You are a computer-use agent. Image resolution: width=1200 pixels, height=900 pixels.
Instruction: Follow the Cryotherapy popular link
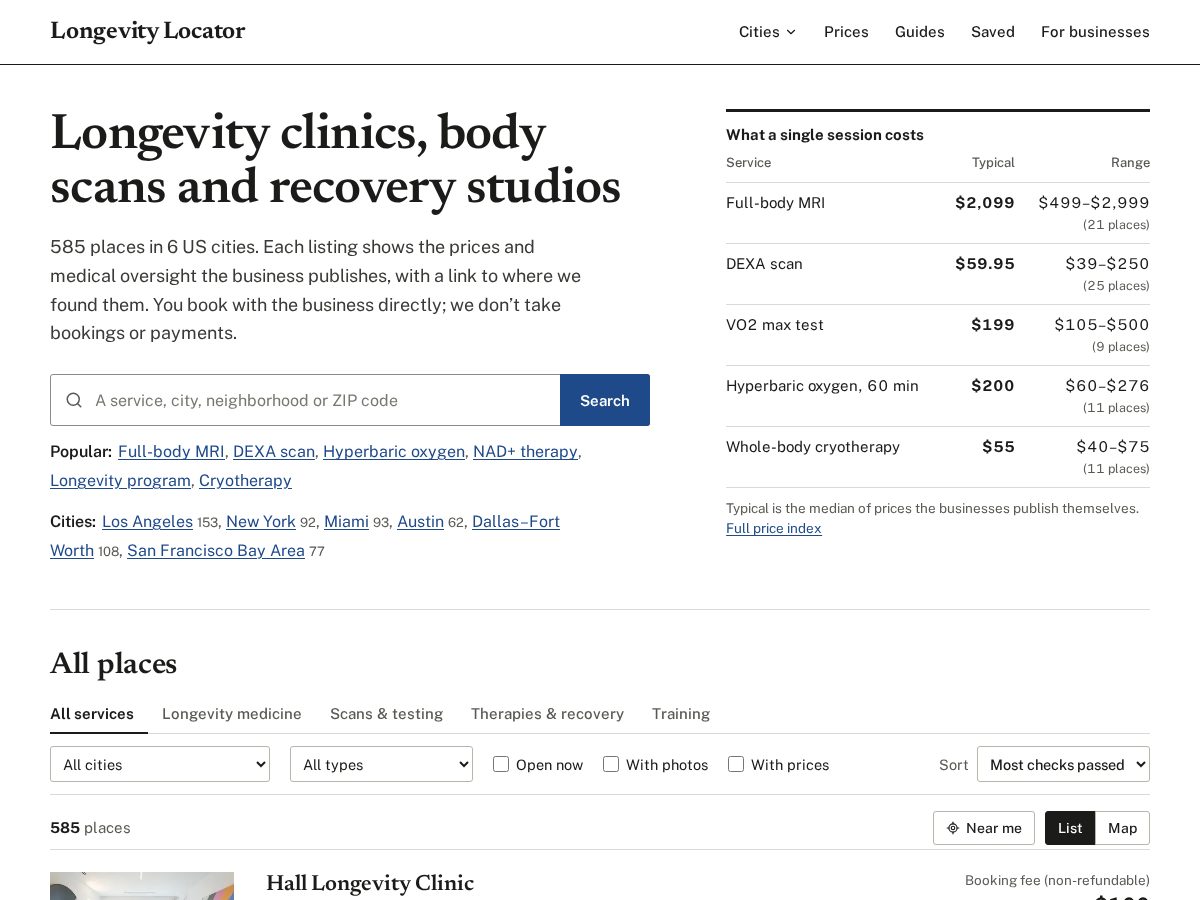pyautogui.click(x=245, y=480)
